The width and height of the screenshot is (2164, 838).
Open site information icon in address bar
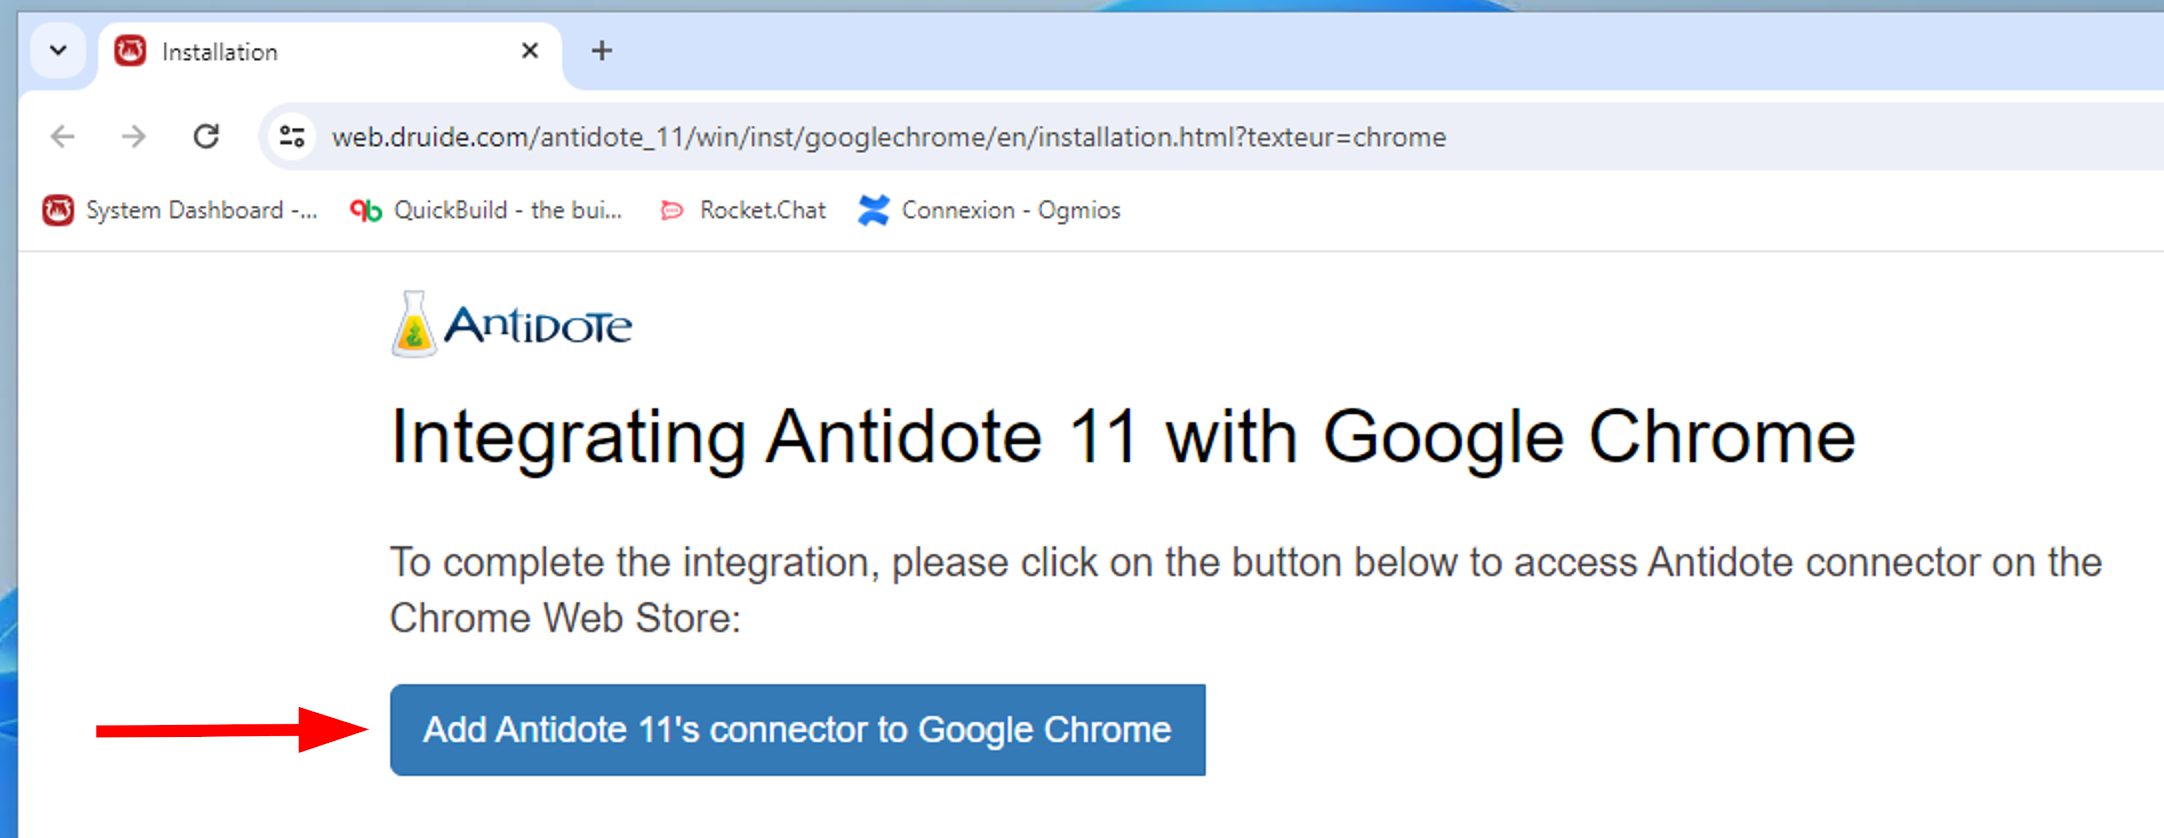pos(292,136)
